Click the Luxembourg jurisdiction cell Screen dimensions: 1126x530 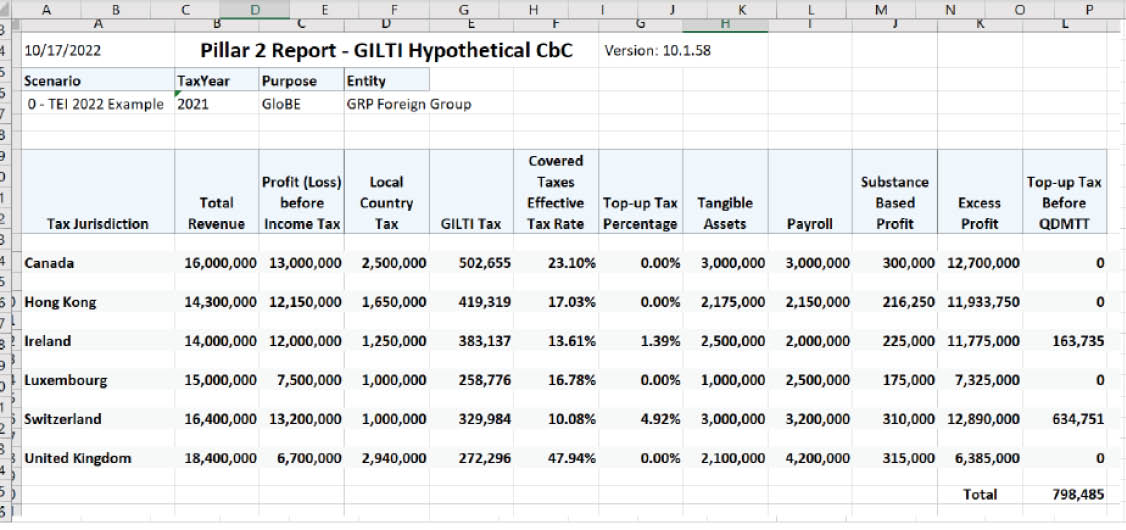coord(98,380)
